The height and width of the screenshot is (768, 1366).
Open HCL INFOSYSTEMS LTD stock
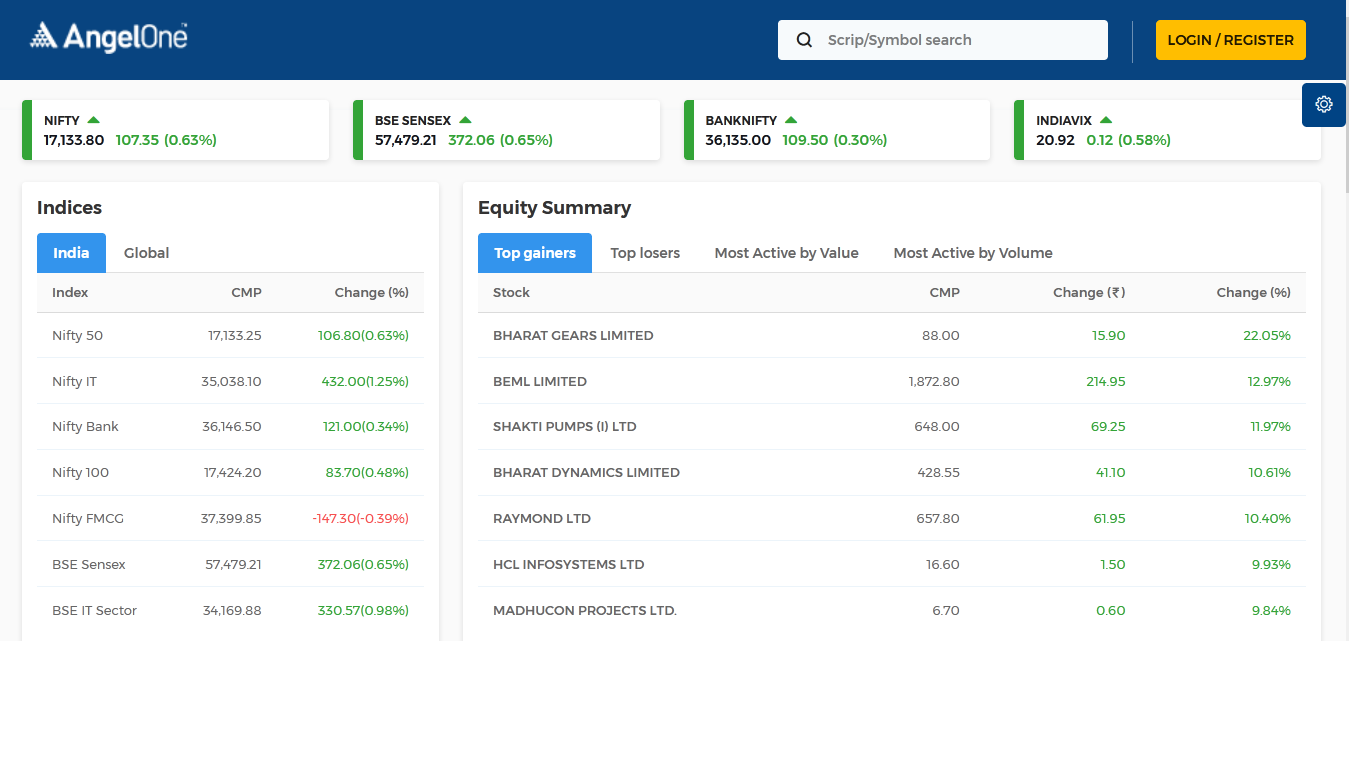point(569,565)
